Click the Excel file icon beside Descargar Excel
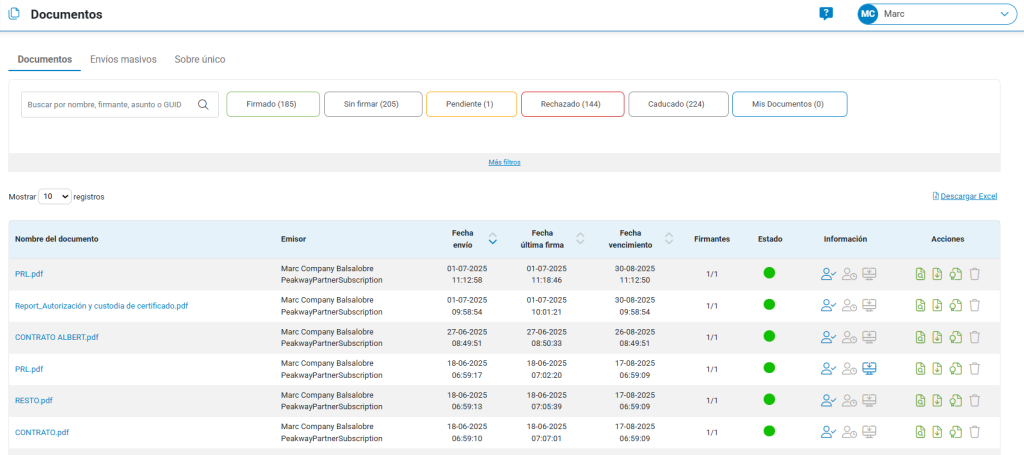Screen dimensions: 1024x455 coord(936,196)
